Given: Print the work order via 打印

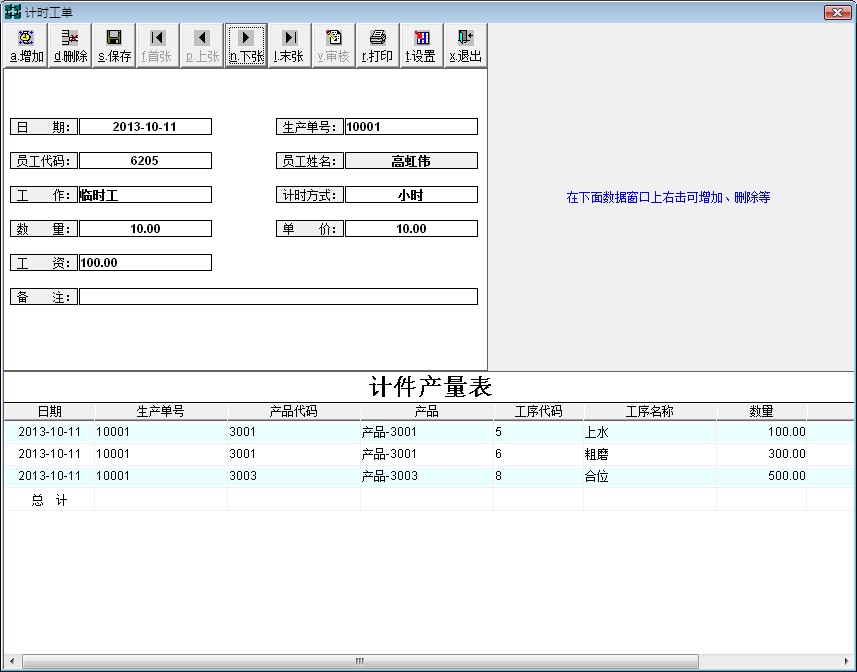Looking at the screenshot, I should (x=377, y=46).
